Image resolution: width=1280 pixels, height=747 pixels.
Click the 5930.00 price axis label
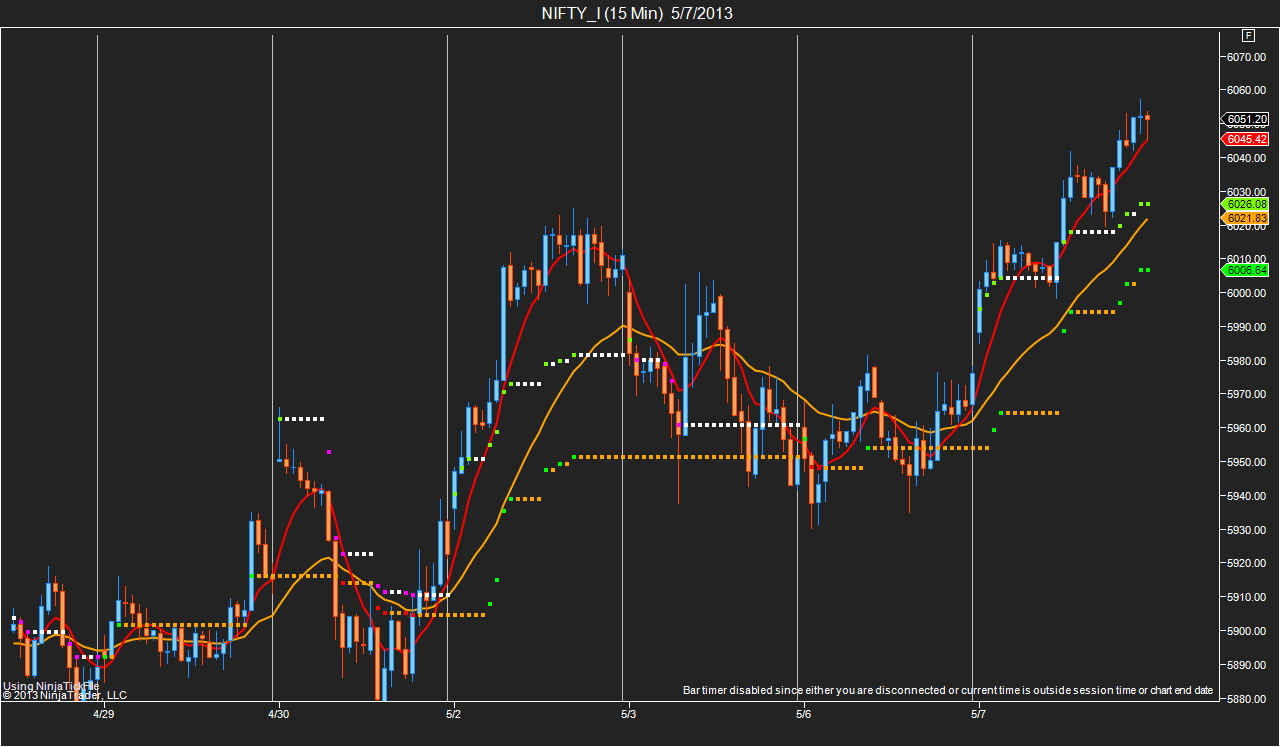click(1248, 530)
